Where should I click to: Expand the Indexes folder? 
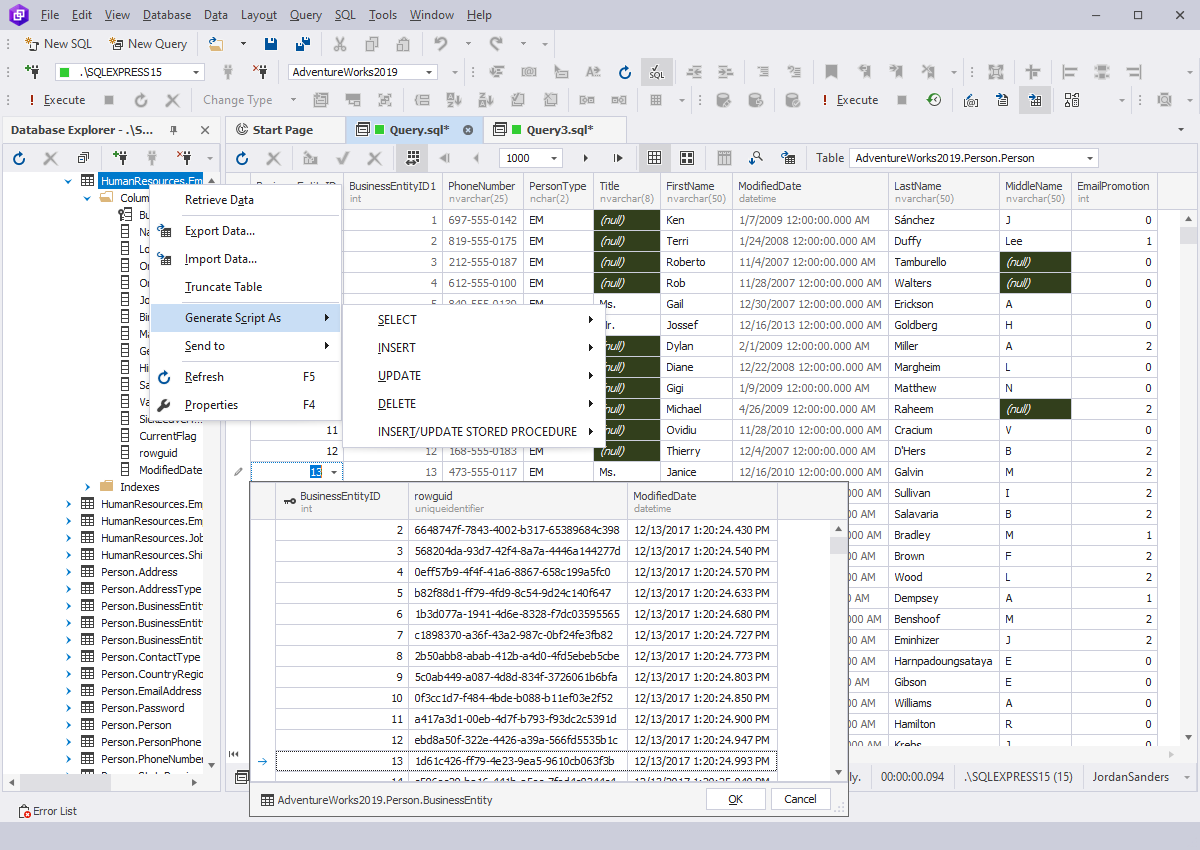click(87, 487)
